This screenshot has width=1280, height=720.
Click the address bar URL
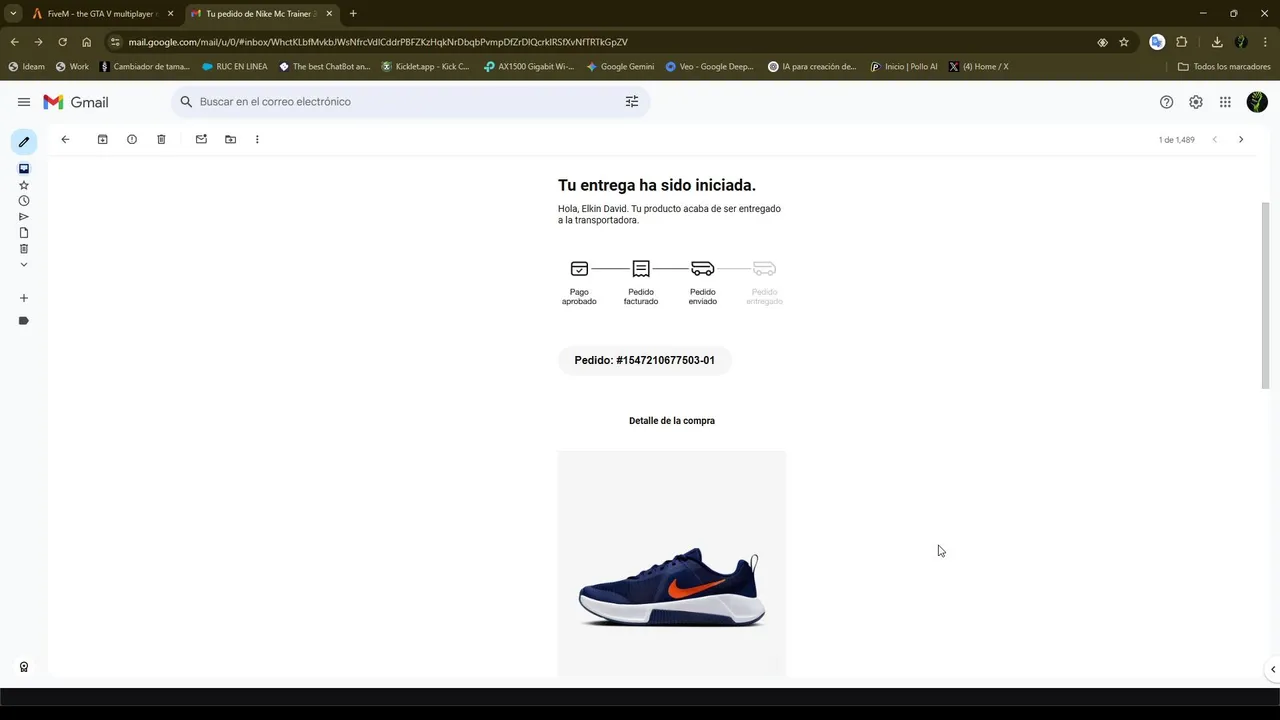pyautogui.click(x=378, y=42)
